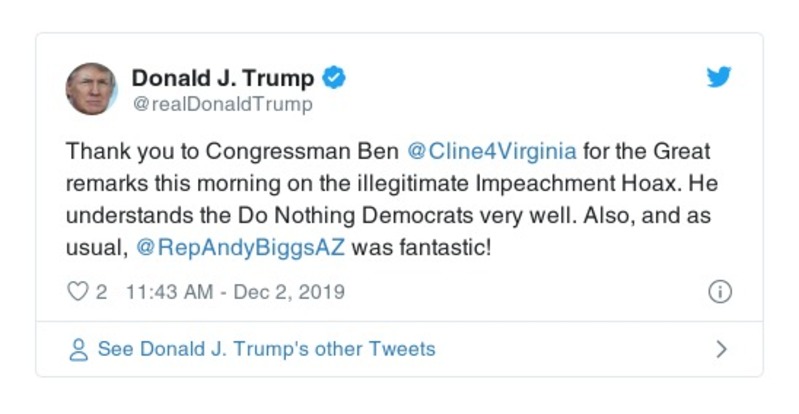Open the Donald J. Trump display name

point(223,78)
